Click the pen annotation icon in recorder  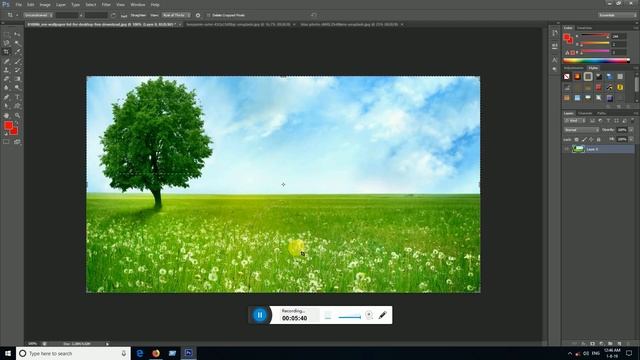point(382,315)
